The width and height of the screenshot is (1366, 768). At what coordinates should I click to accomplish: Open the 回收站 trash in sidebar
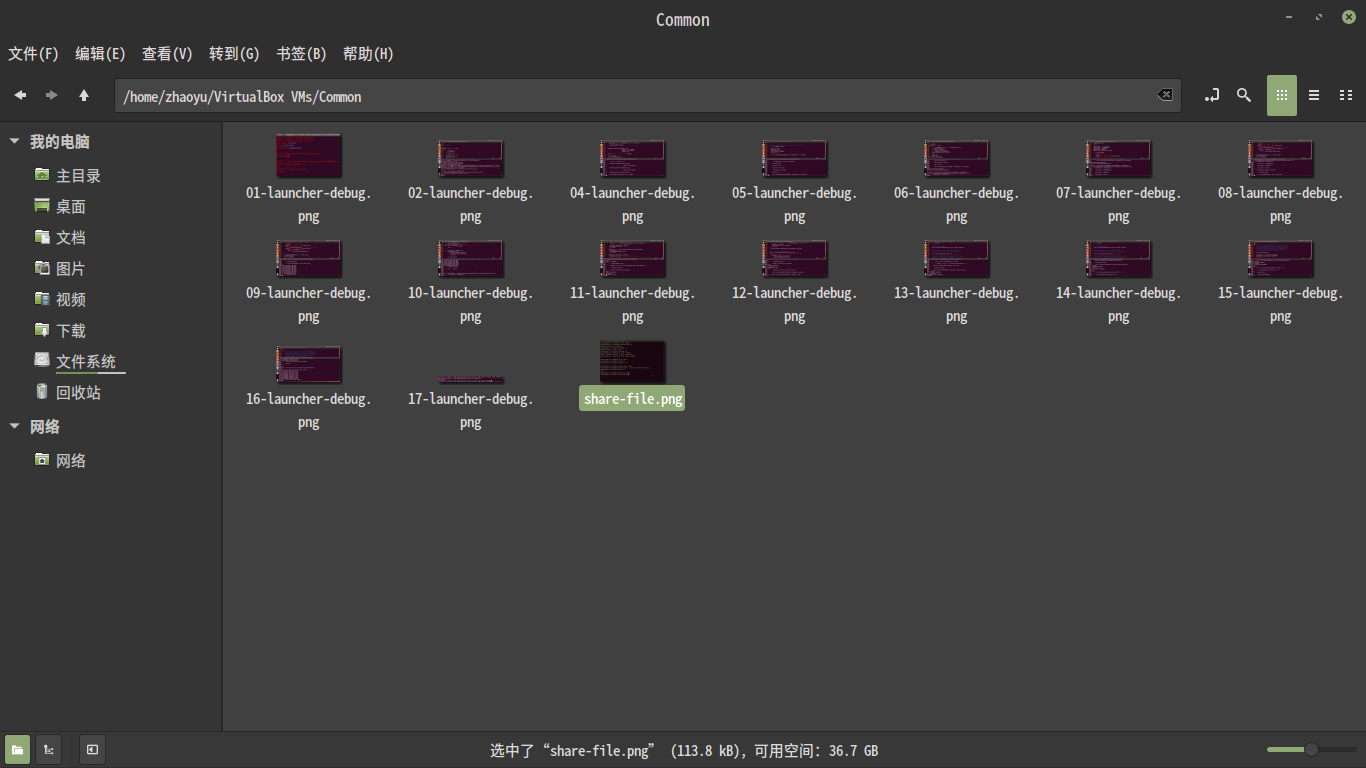[78, 393]
